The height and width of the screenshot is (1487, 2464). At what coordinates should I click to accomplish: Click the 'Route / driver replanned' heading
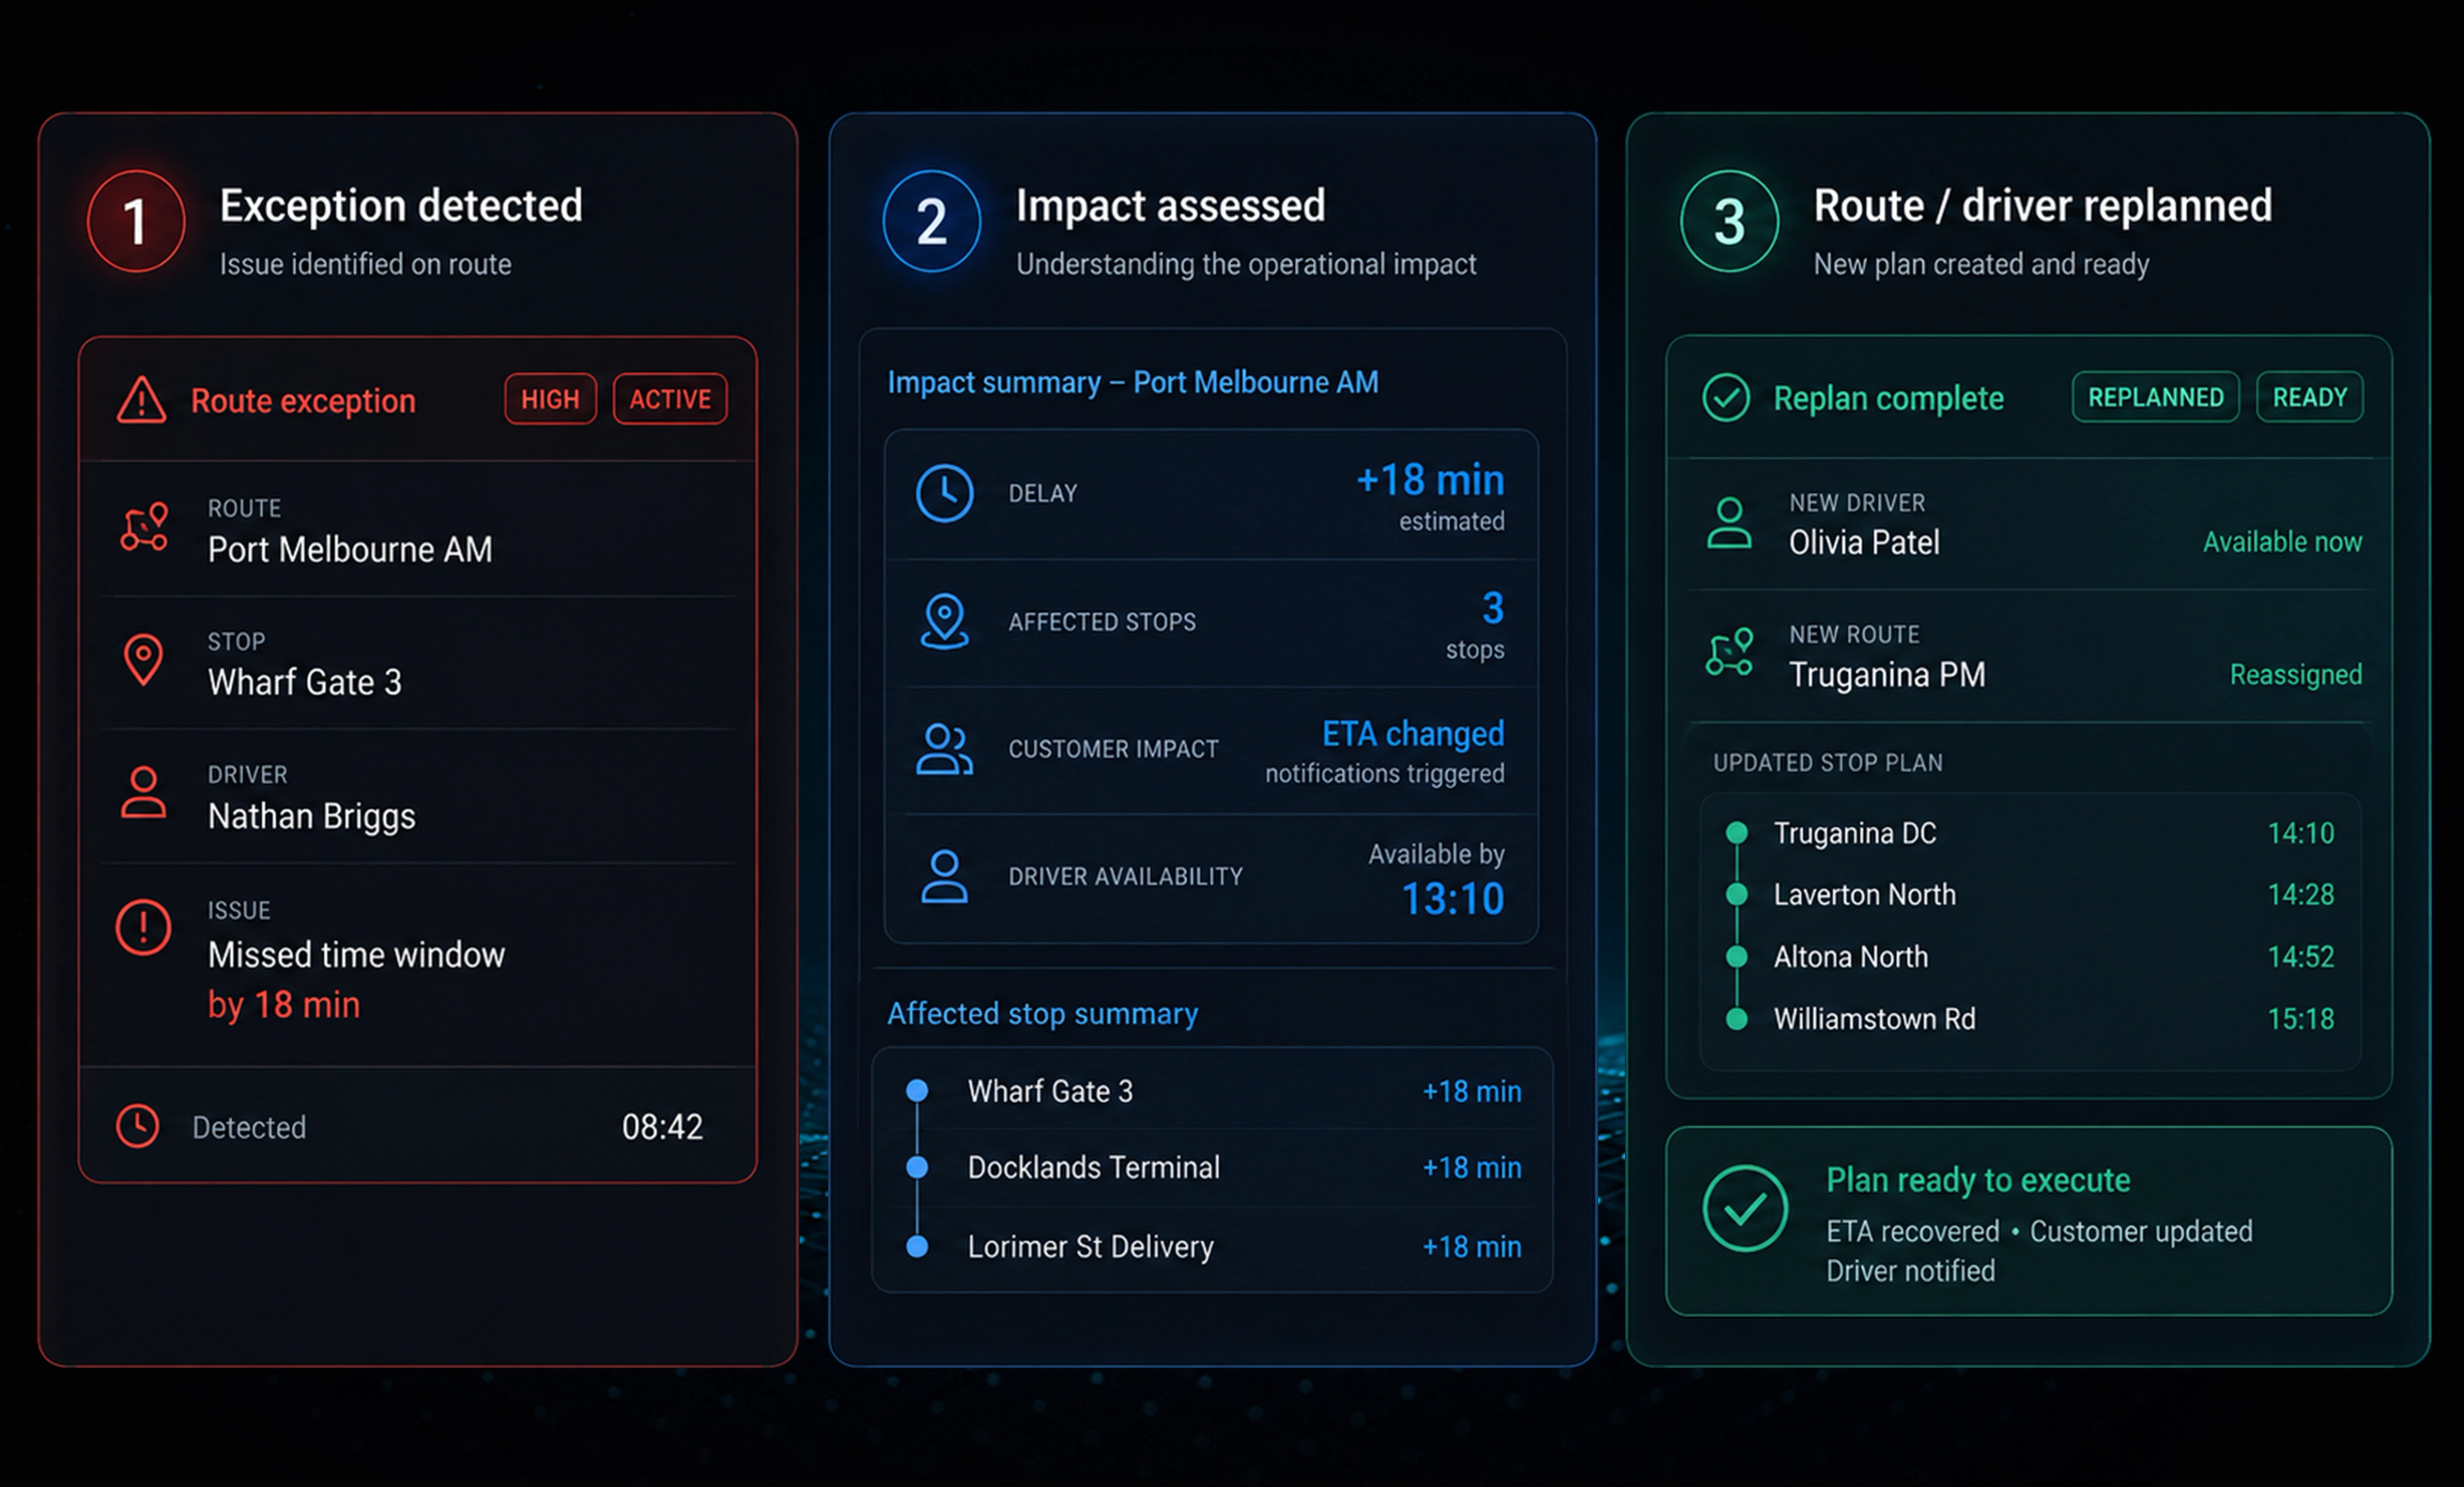[x=2042, y=205]
